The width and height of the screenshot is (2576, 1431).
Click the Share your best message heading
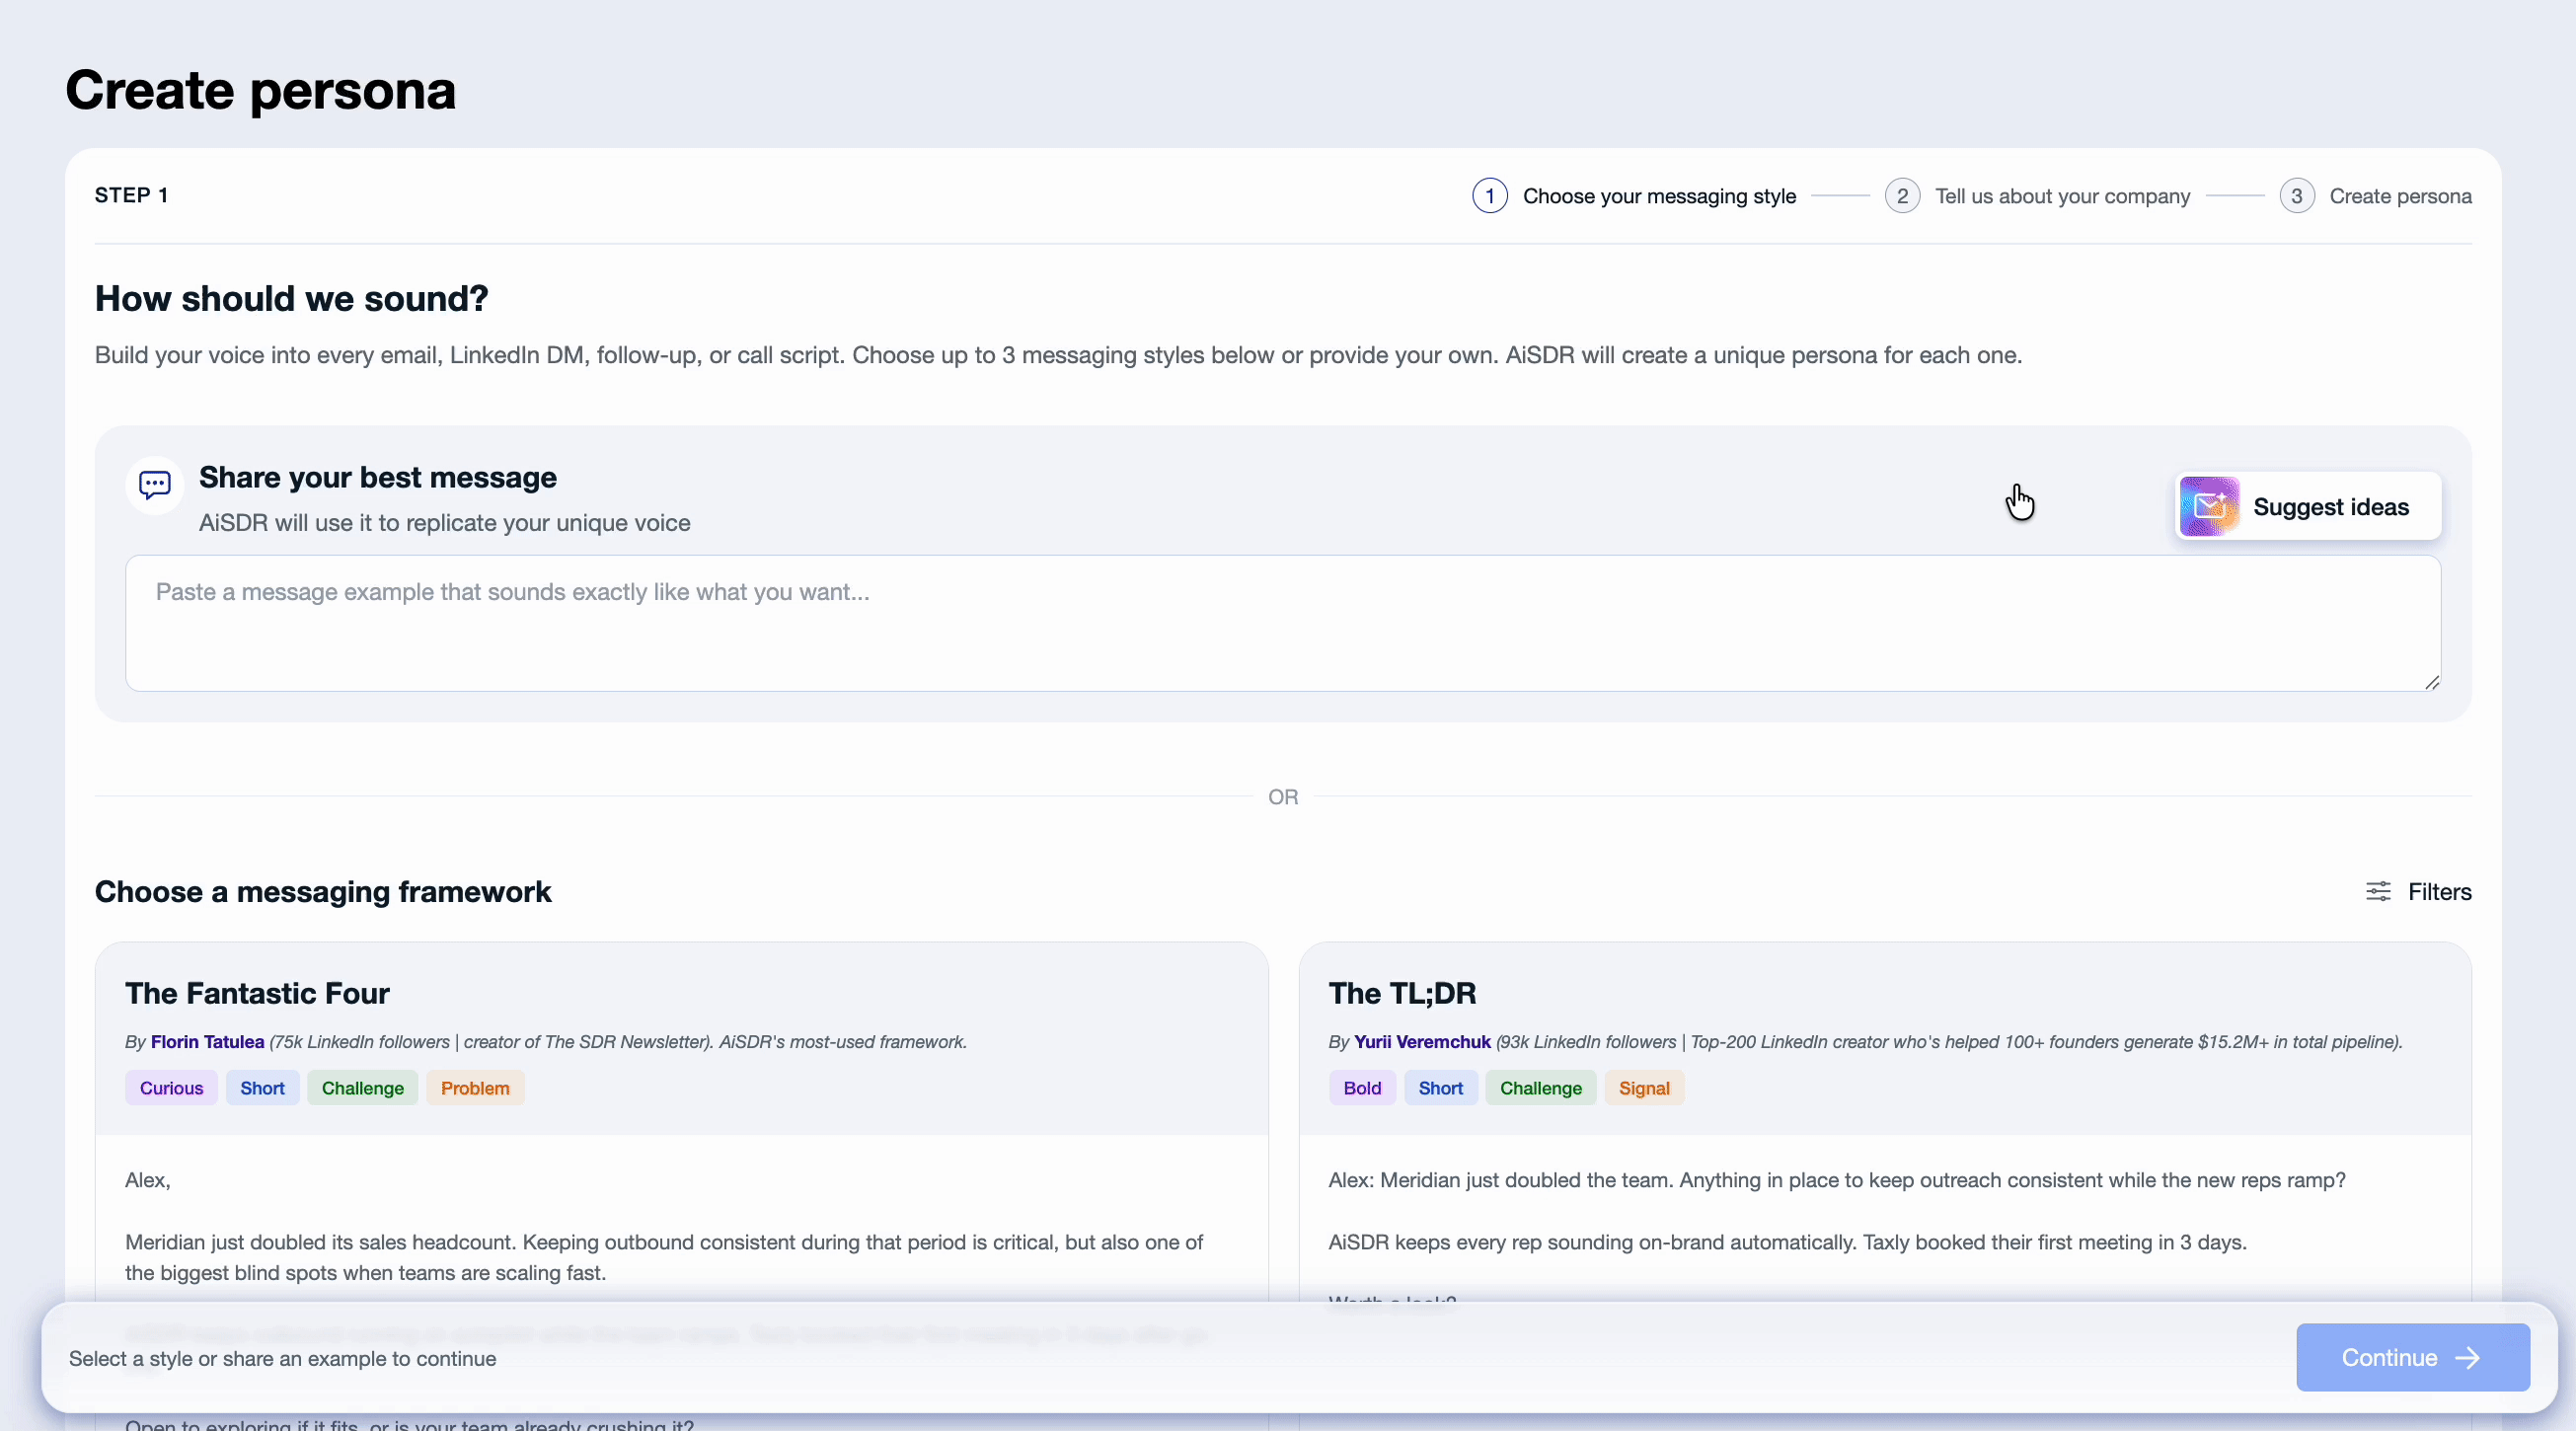[378, 477]
